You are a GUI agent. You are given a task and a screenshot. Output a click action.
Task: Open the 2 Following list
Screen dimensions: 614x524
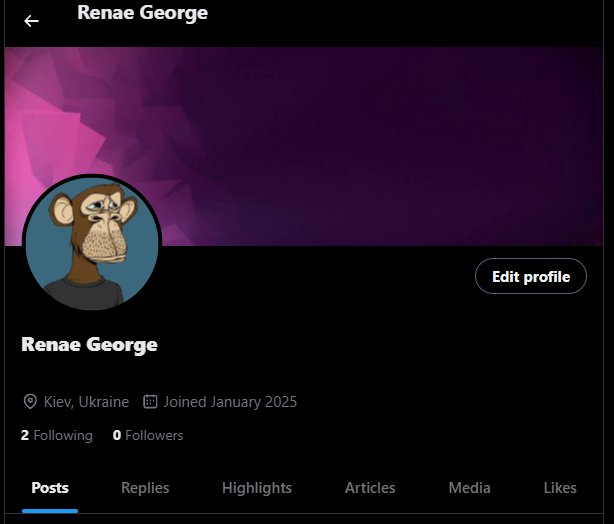coord(57,435)
